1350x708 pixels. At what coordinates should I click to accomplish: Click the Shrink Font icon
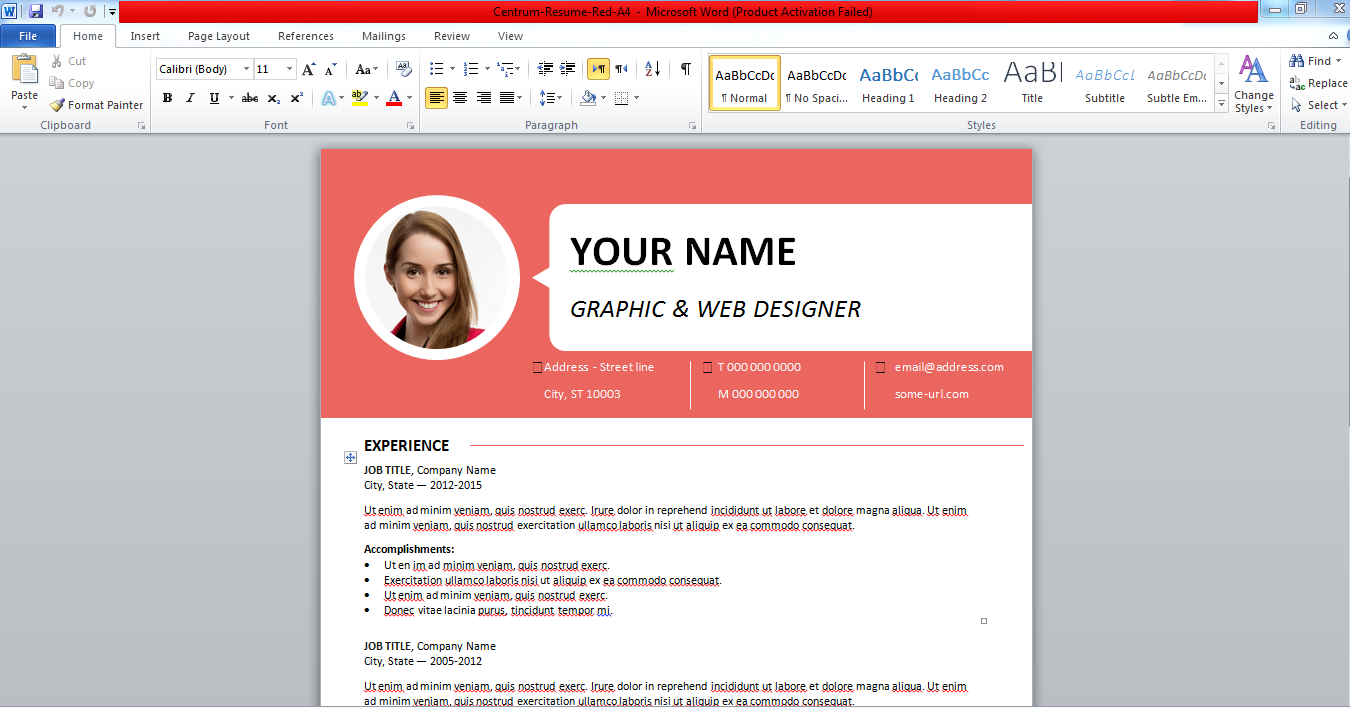pos(331,69)
